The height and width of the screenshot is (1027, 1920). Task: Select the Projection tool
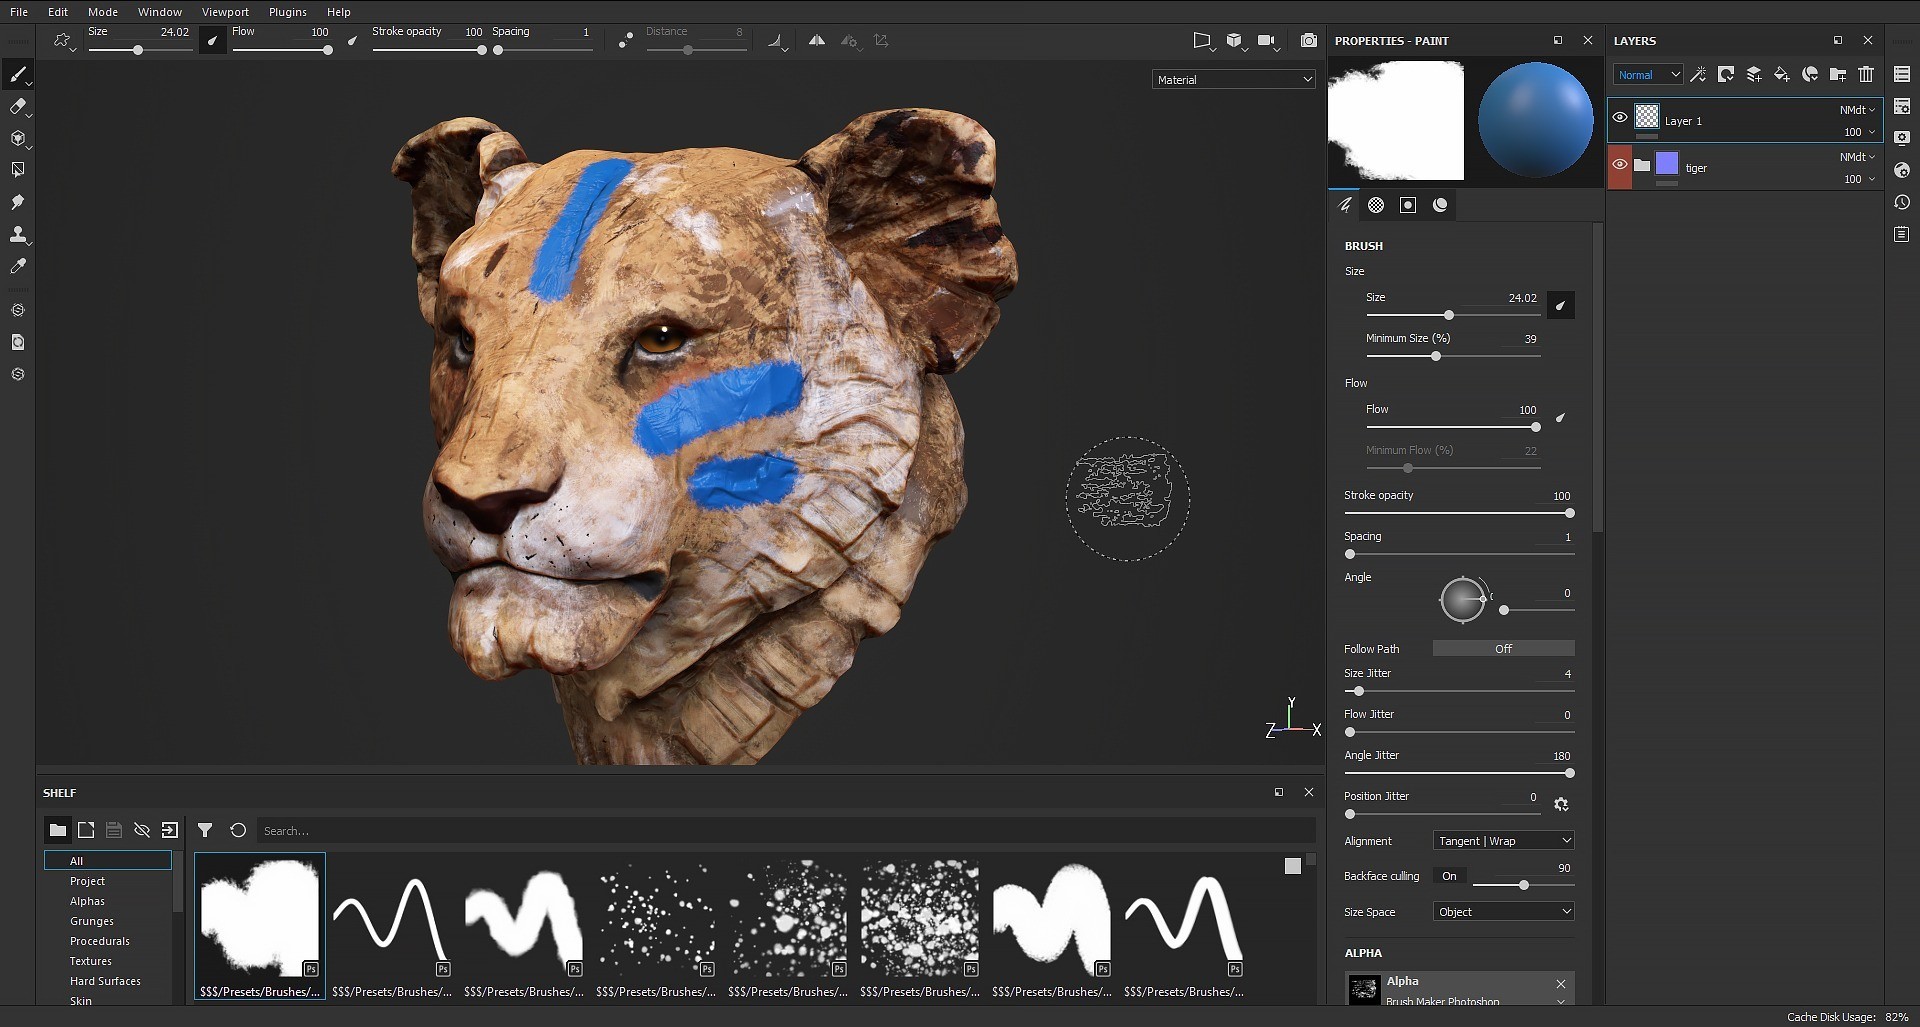pos(20,139)
